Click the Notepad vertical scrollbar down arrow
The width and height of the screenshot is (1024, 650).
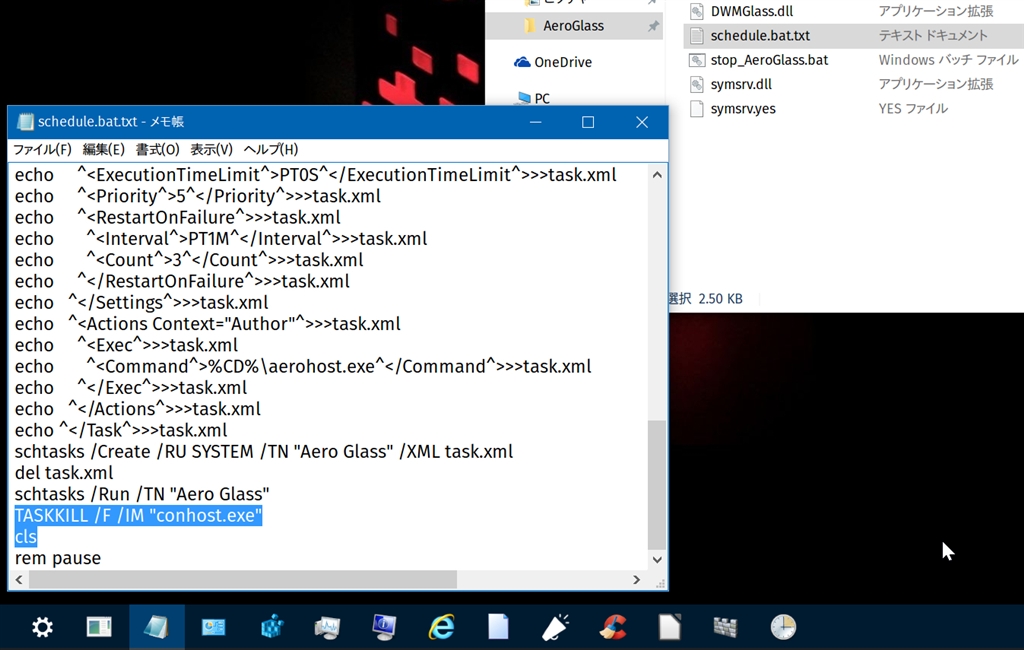[657, 560]
